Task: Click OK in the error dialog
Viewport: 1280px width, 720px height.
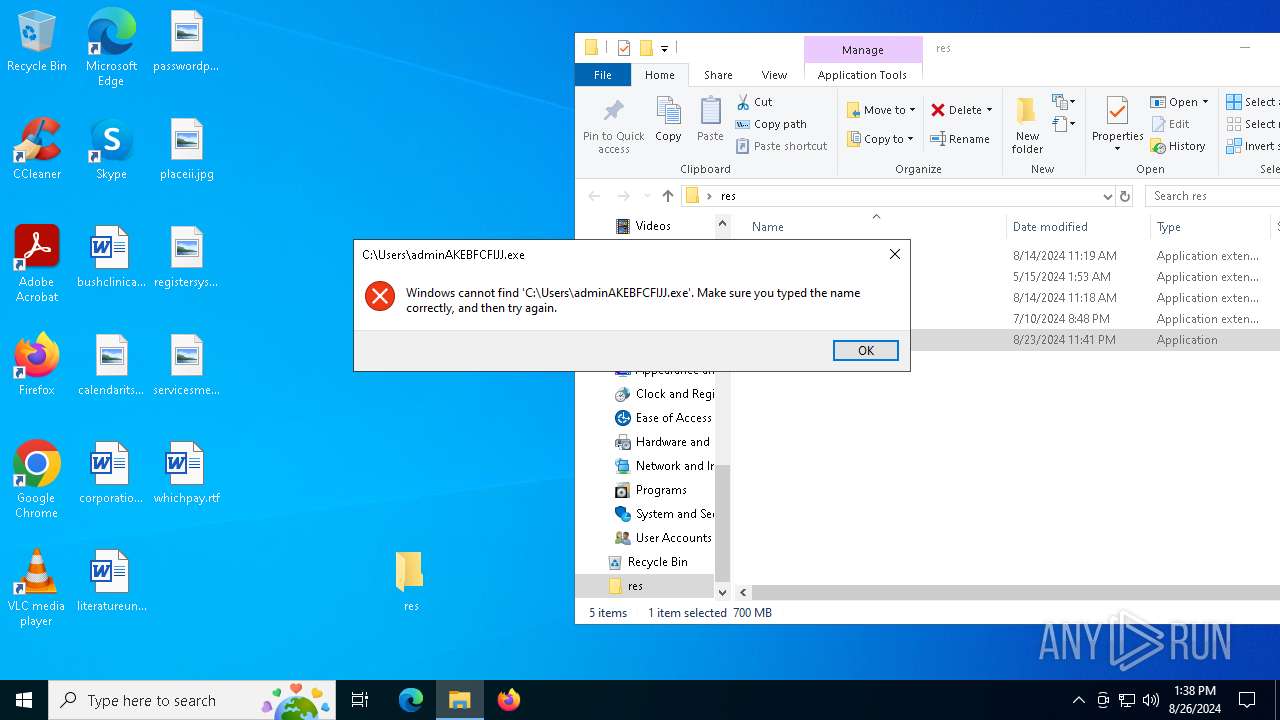Action: 865,350
